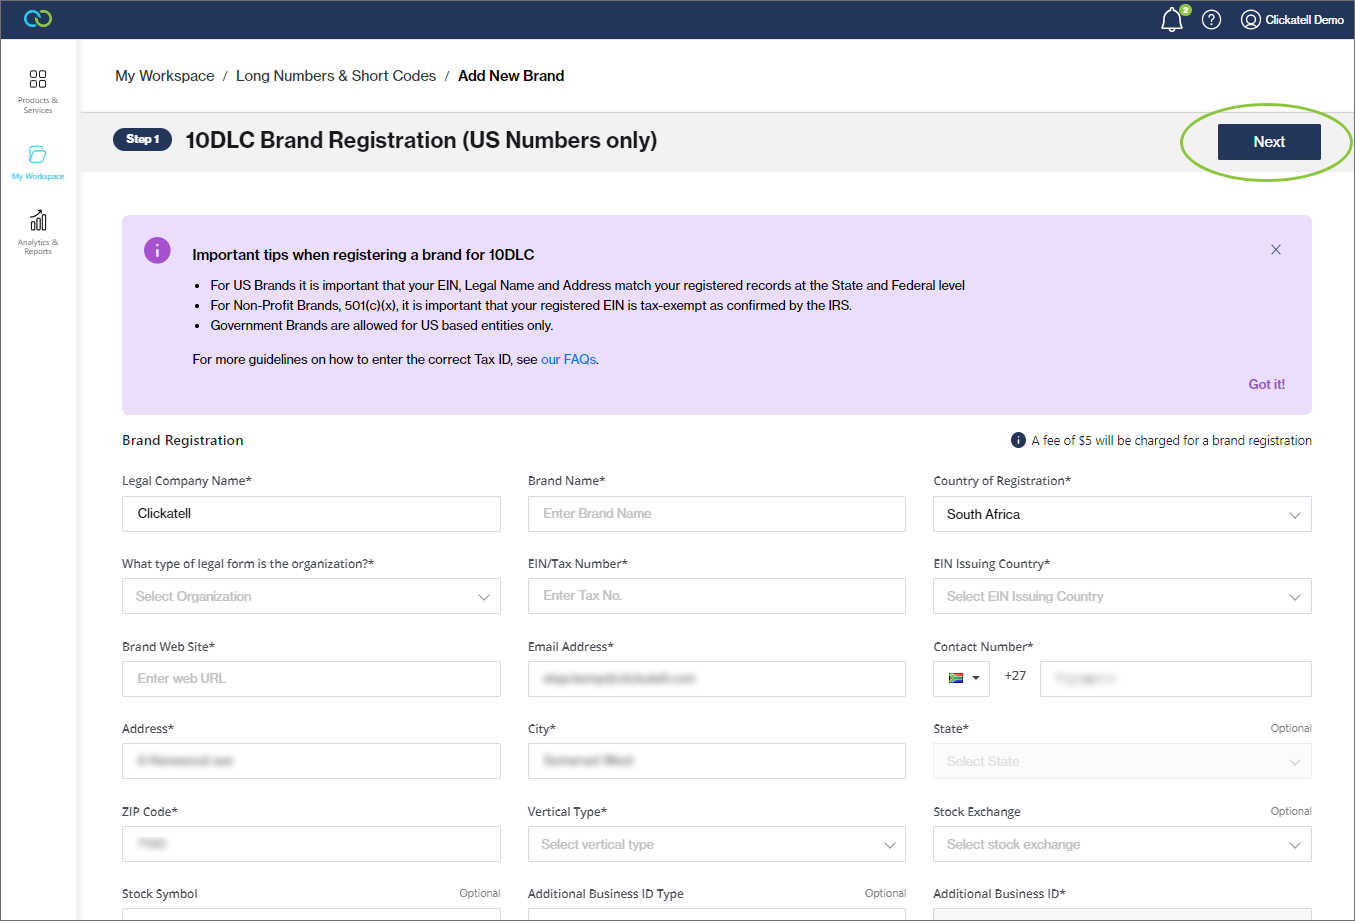The image size is (1355, 921).
Task: Open the notifications bell
Action: (1172, 20)
